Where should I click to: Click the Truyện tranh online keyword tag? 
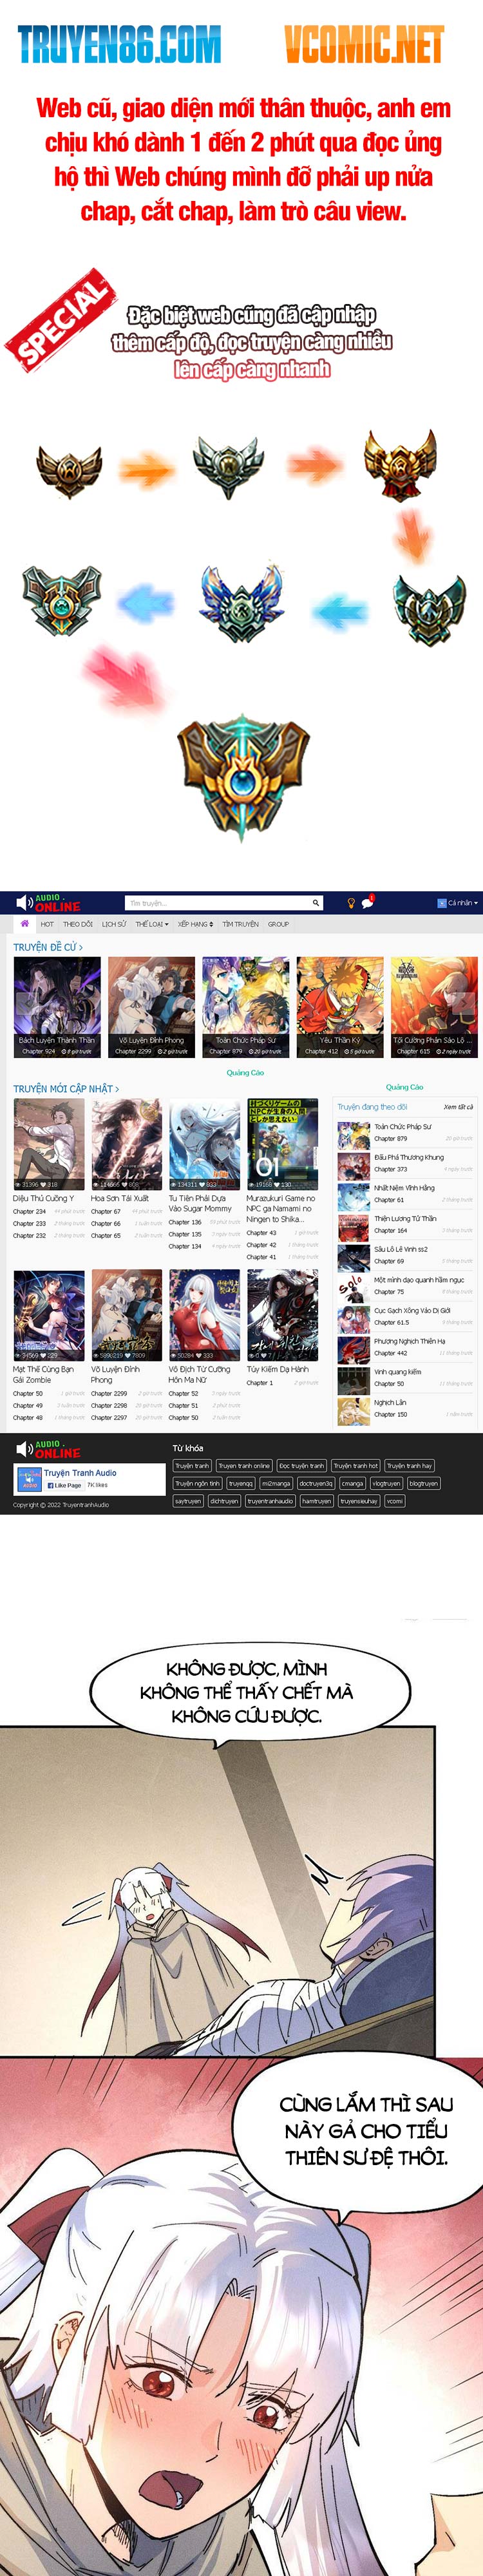(x=244, y=1466)
